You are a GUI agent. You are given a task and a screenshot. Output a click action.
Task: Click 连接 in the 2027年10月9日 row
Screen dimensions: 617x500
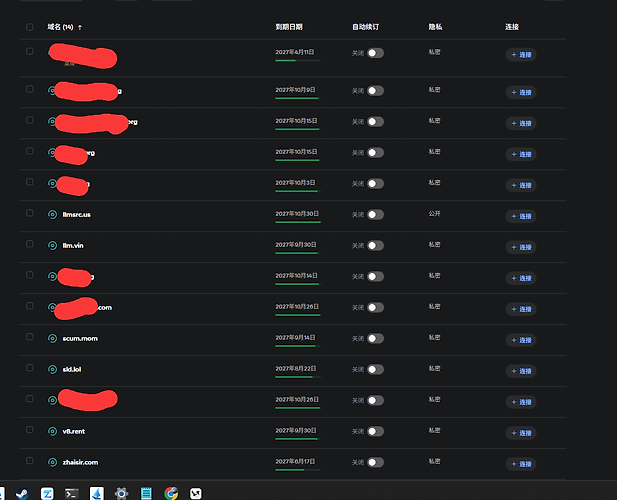[521, 92]
